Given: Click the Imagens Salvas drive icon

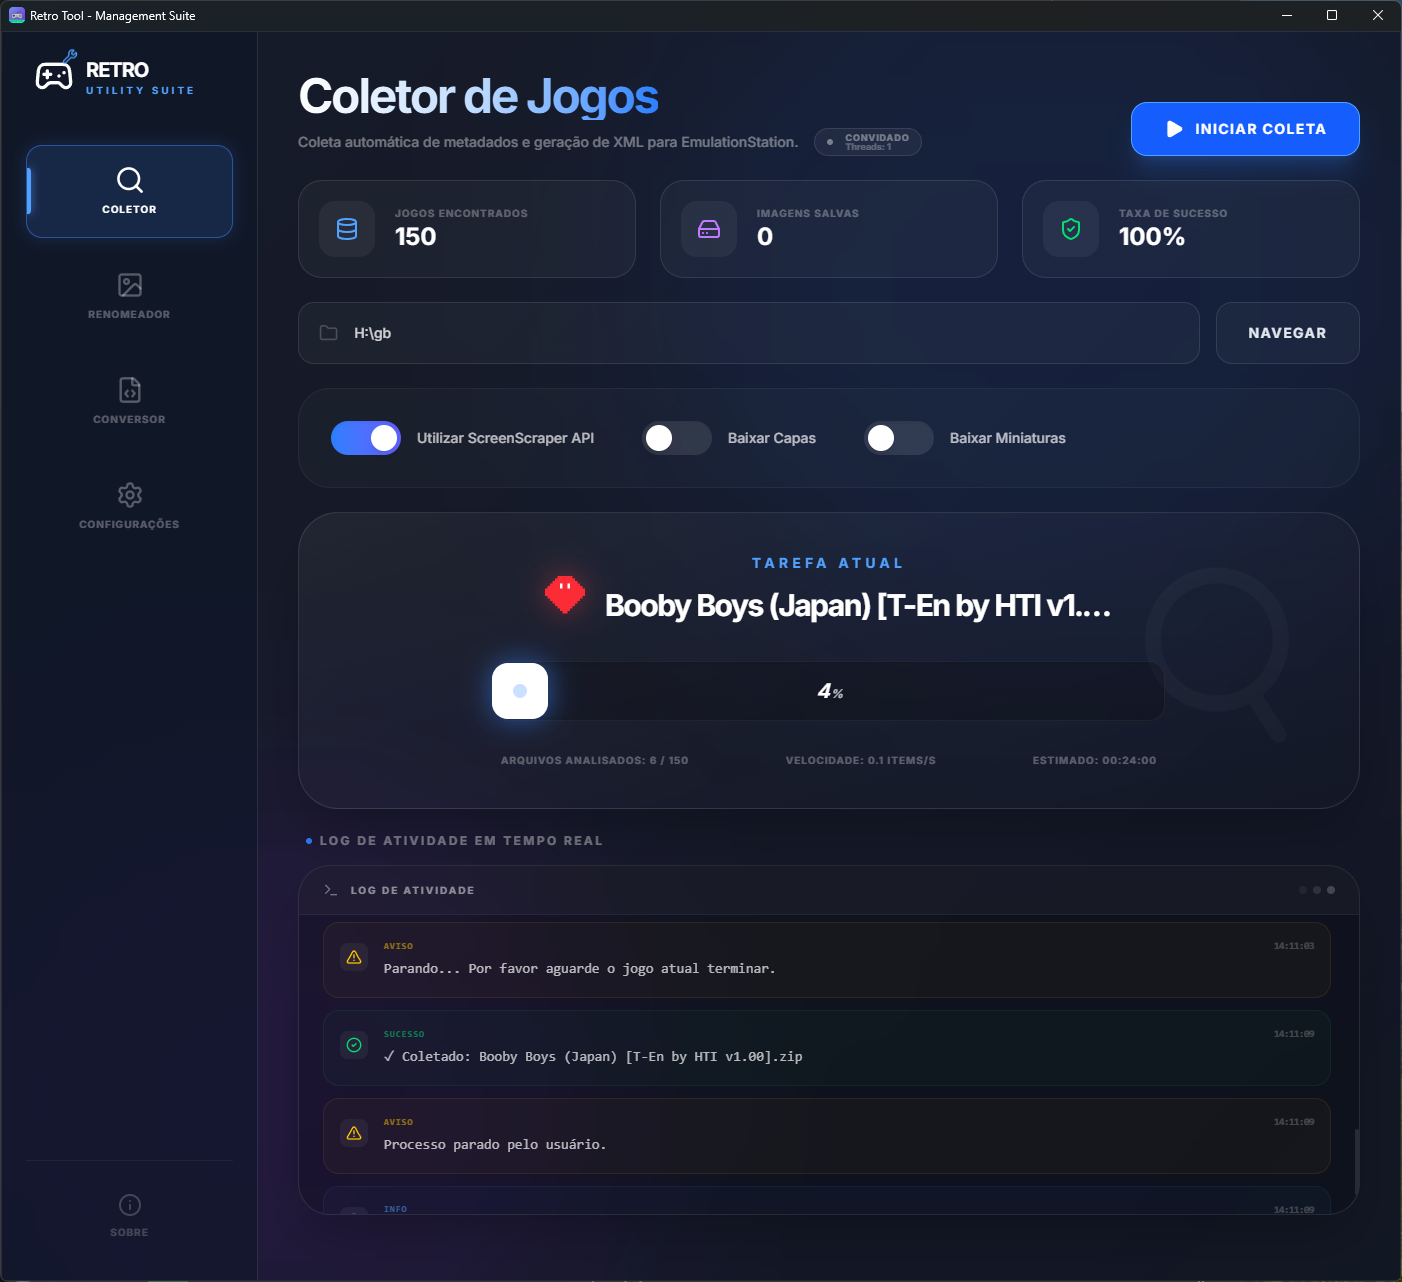Looking at the screenshot, I should (709, 229).
